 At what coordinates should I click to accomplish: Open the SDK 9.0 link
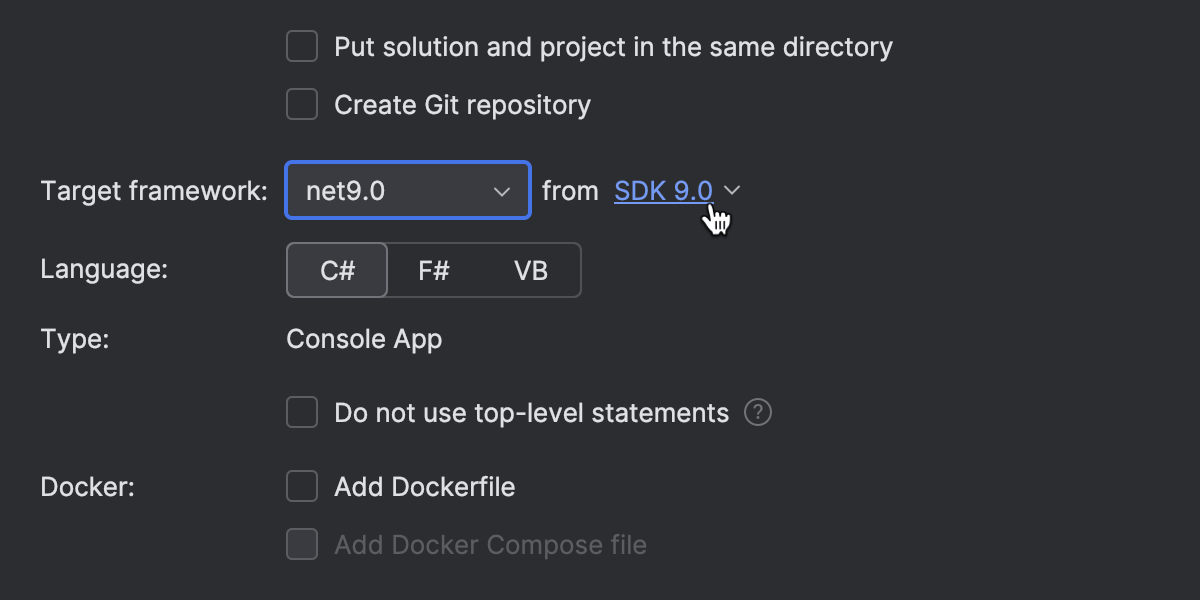662,190
